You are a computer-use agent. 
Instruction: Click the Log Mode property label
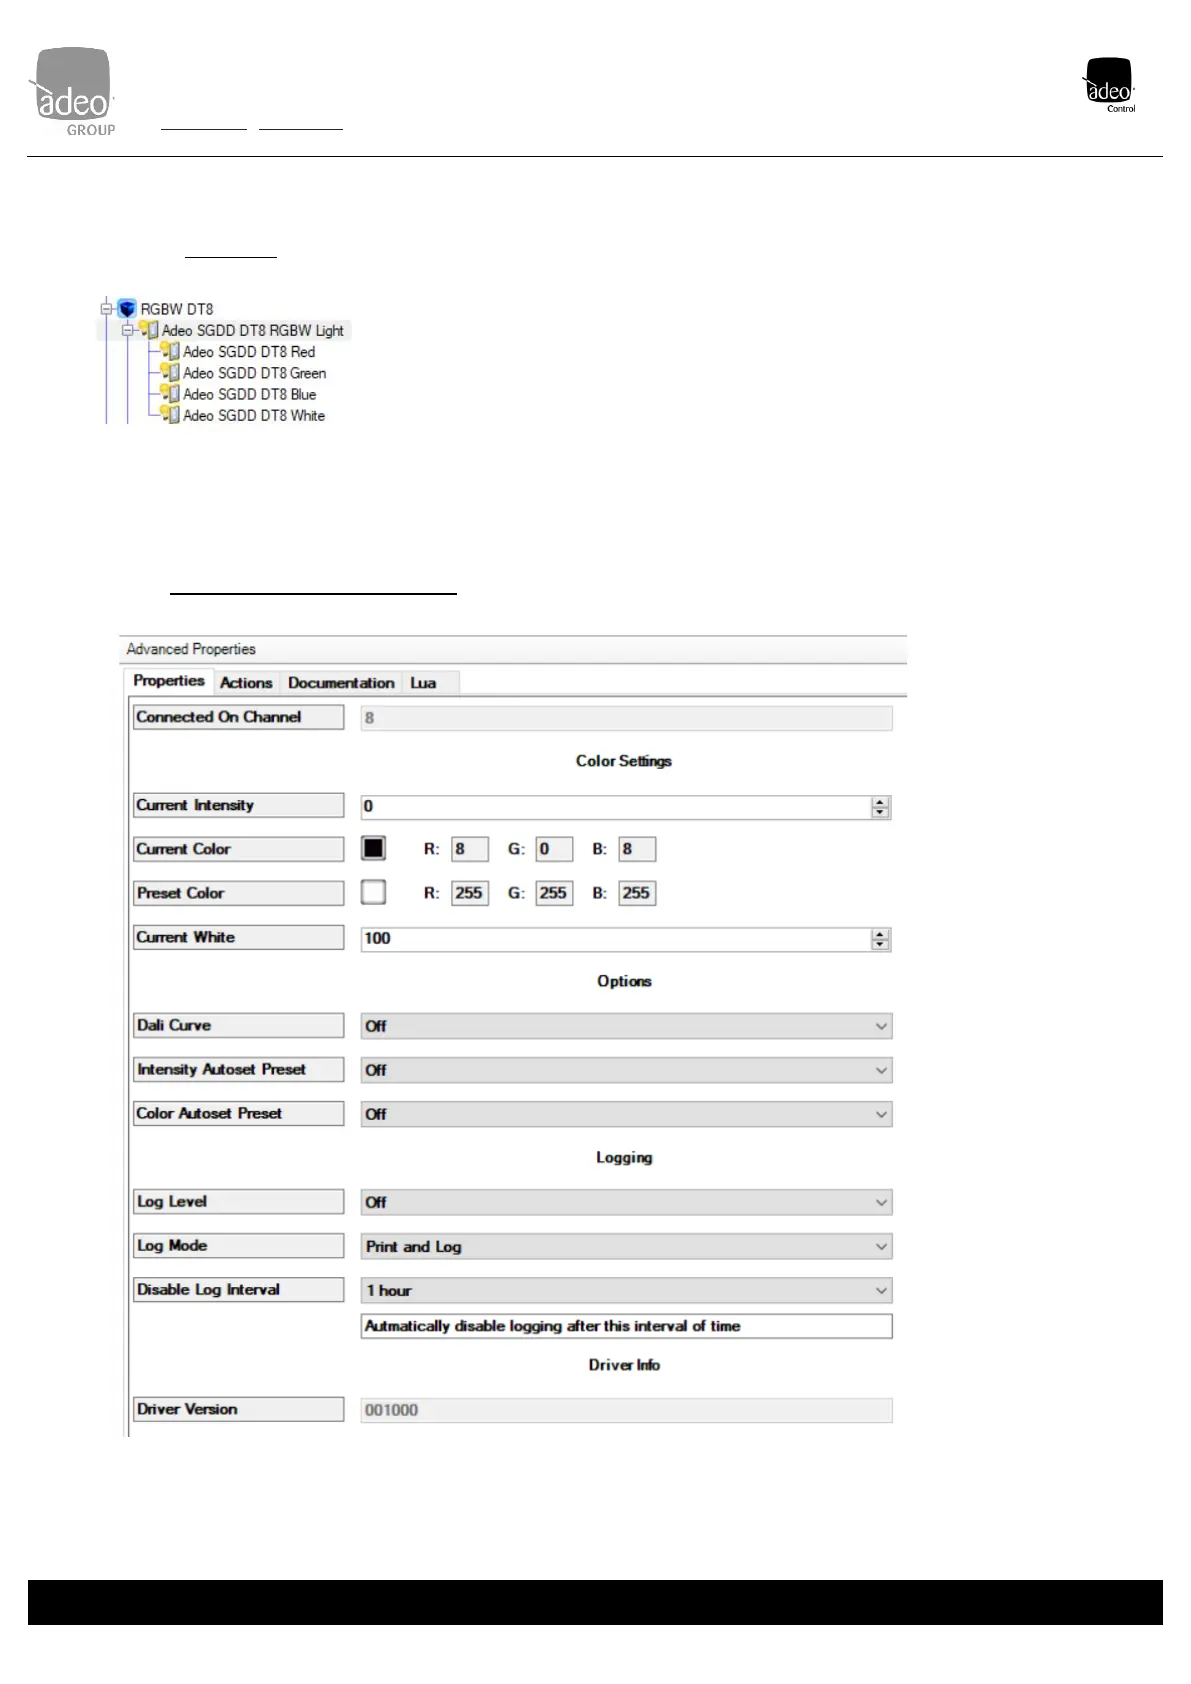coord(238,1245)
